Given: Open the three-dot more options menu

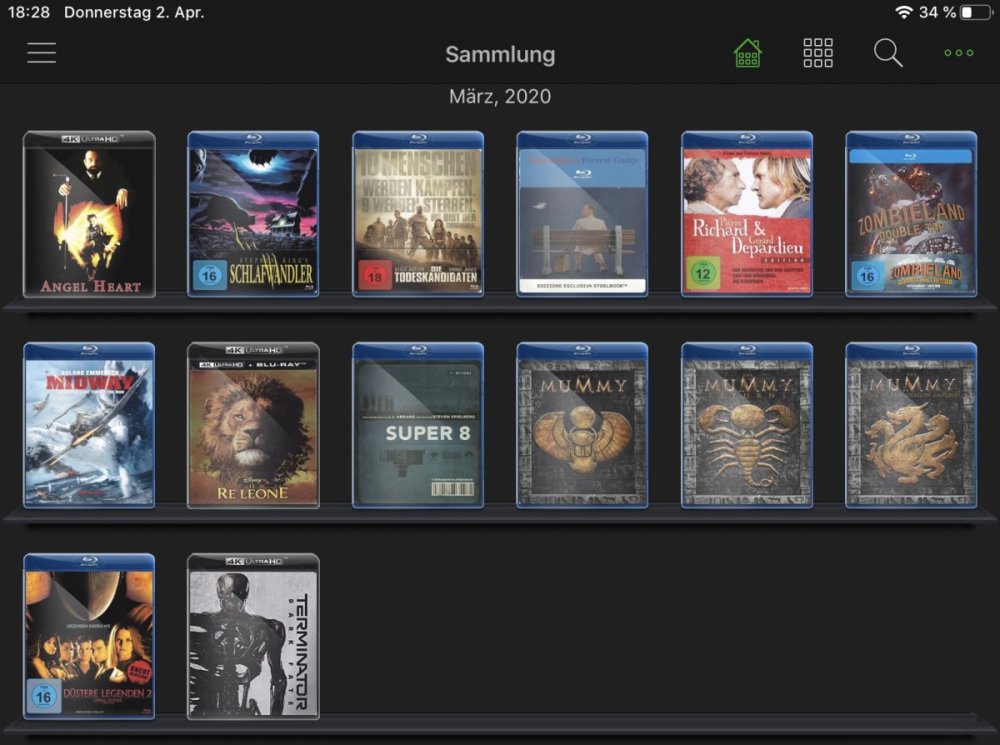Looking at the screenshot, I should click(959, 53).
